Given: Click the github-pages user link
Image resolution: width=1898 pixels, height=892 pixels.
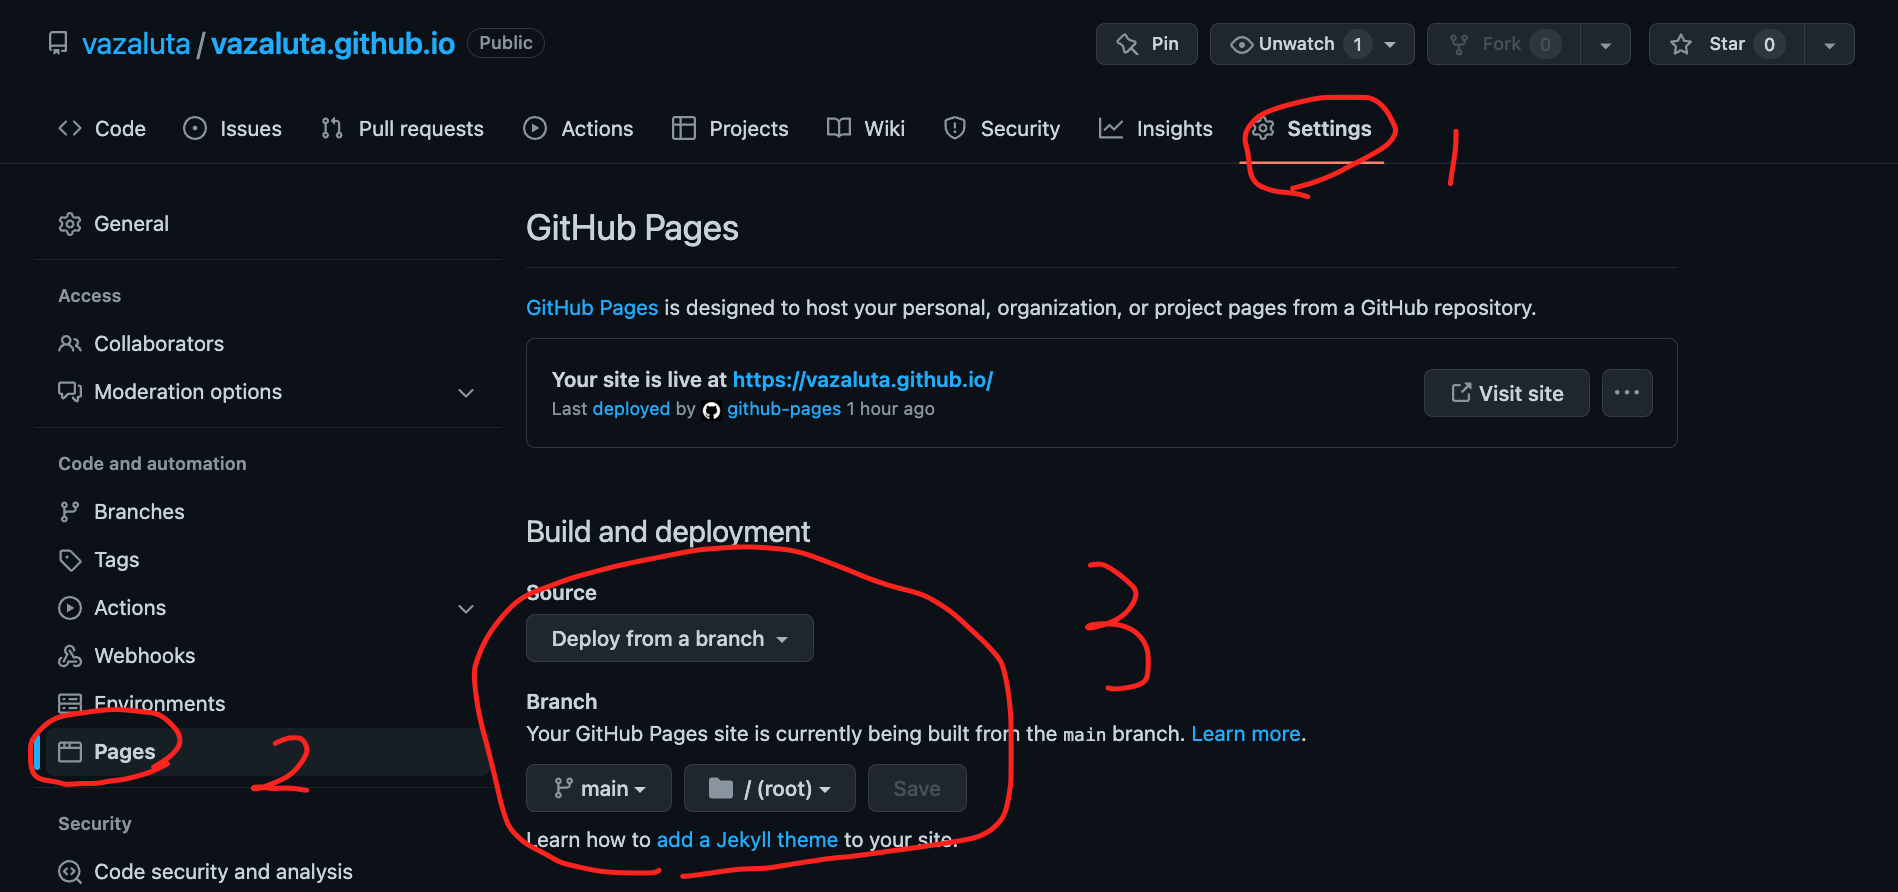Looking at the screenshot, I should pos(784,409).
